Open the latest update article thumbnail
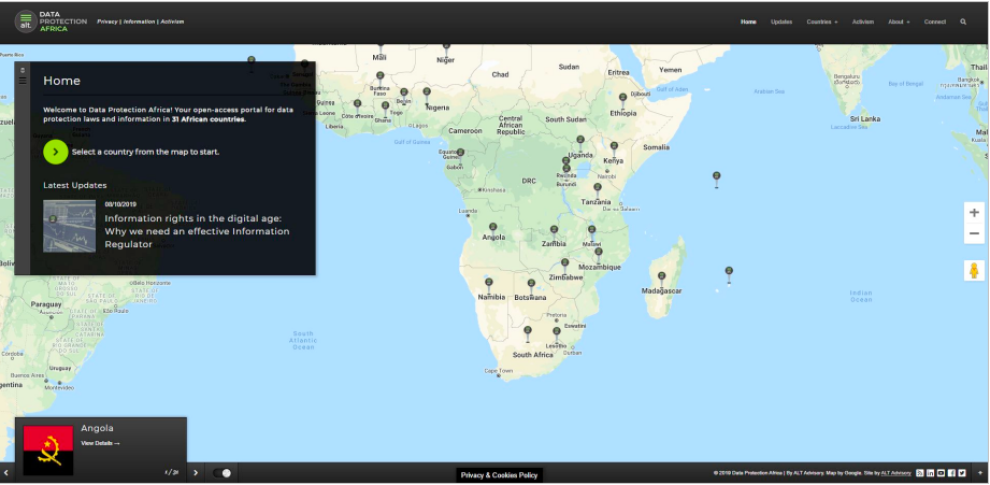Image resolution: width=990 pixels, height=485 pixels. click(x=69, y=226)
